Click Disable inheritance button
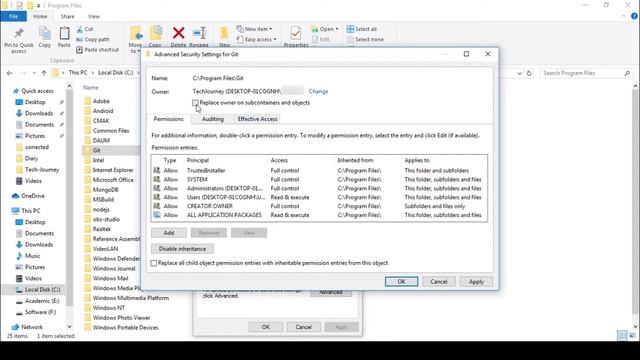This screenshot has width=640, height=360. click(x=182, y=249)
